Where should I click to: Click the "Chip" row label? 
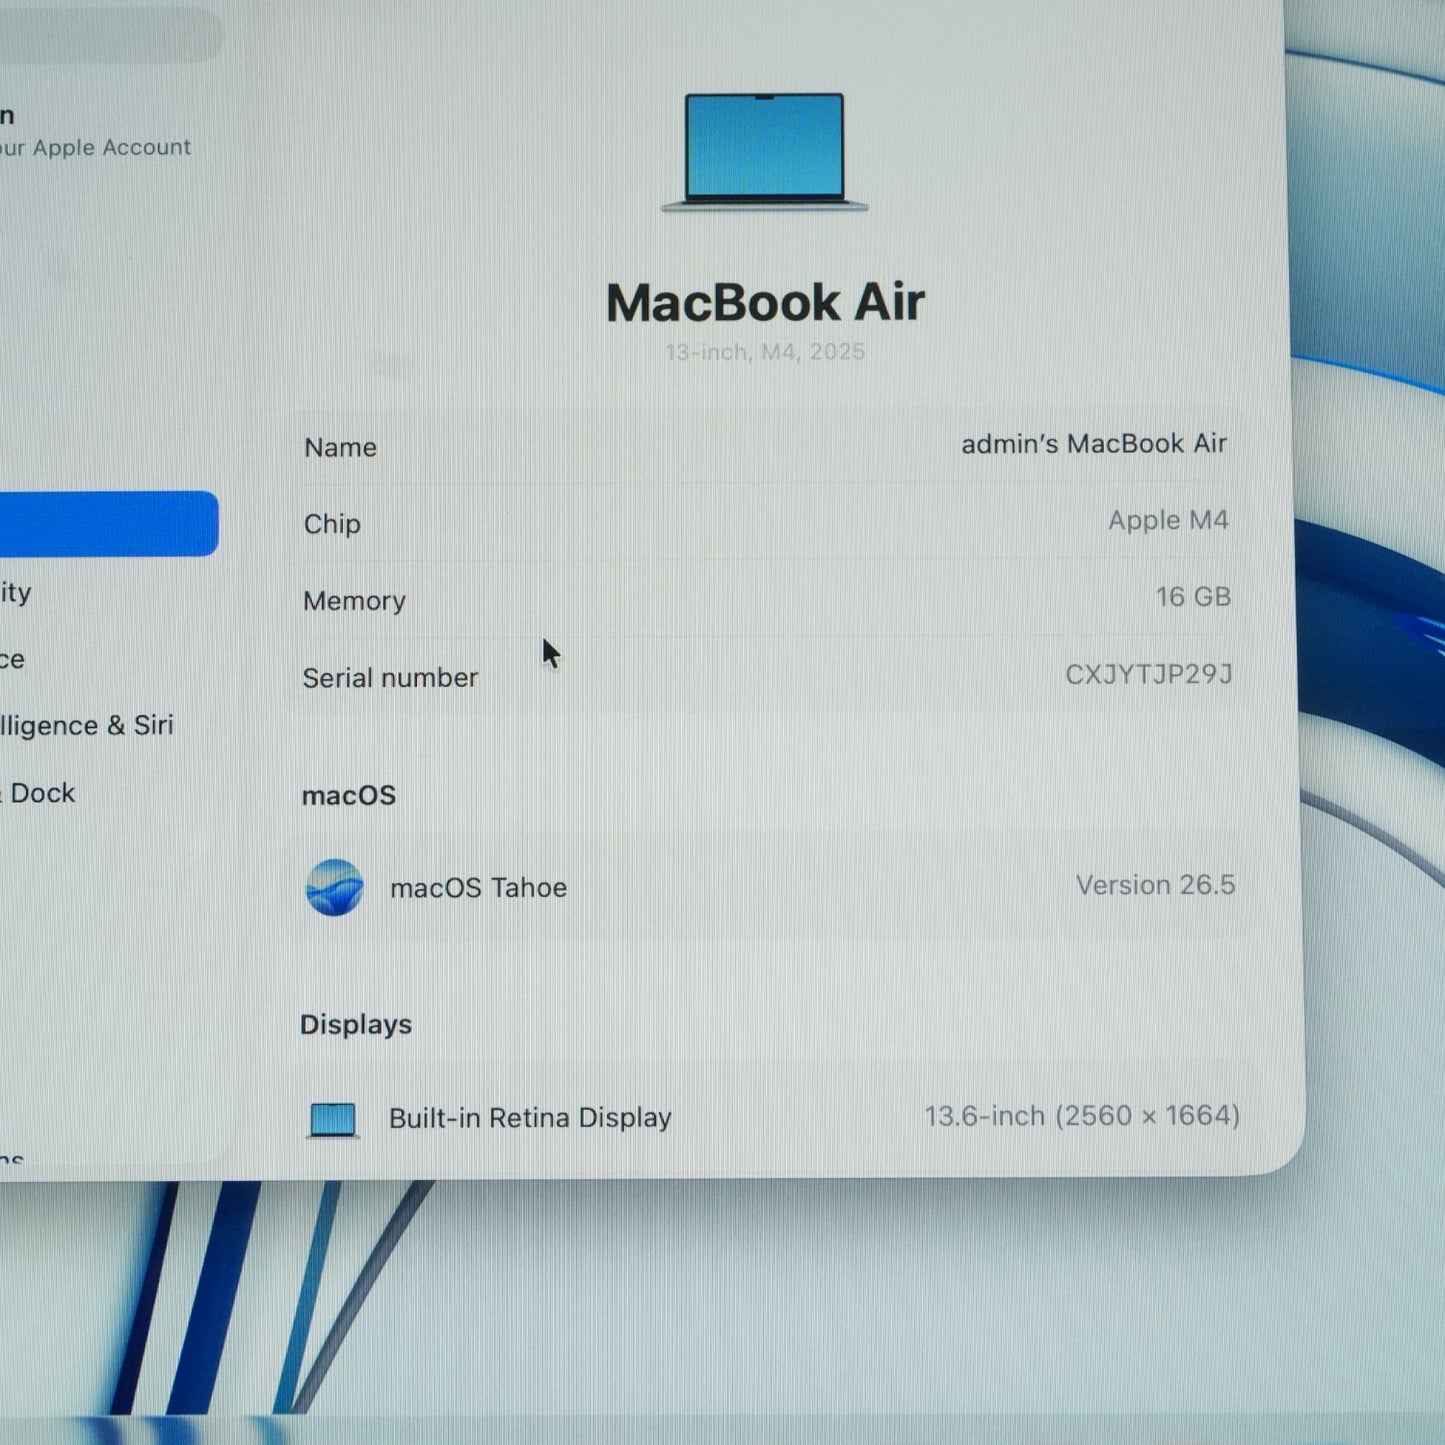332,524
